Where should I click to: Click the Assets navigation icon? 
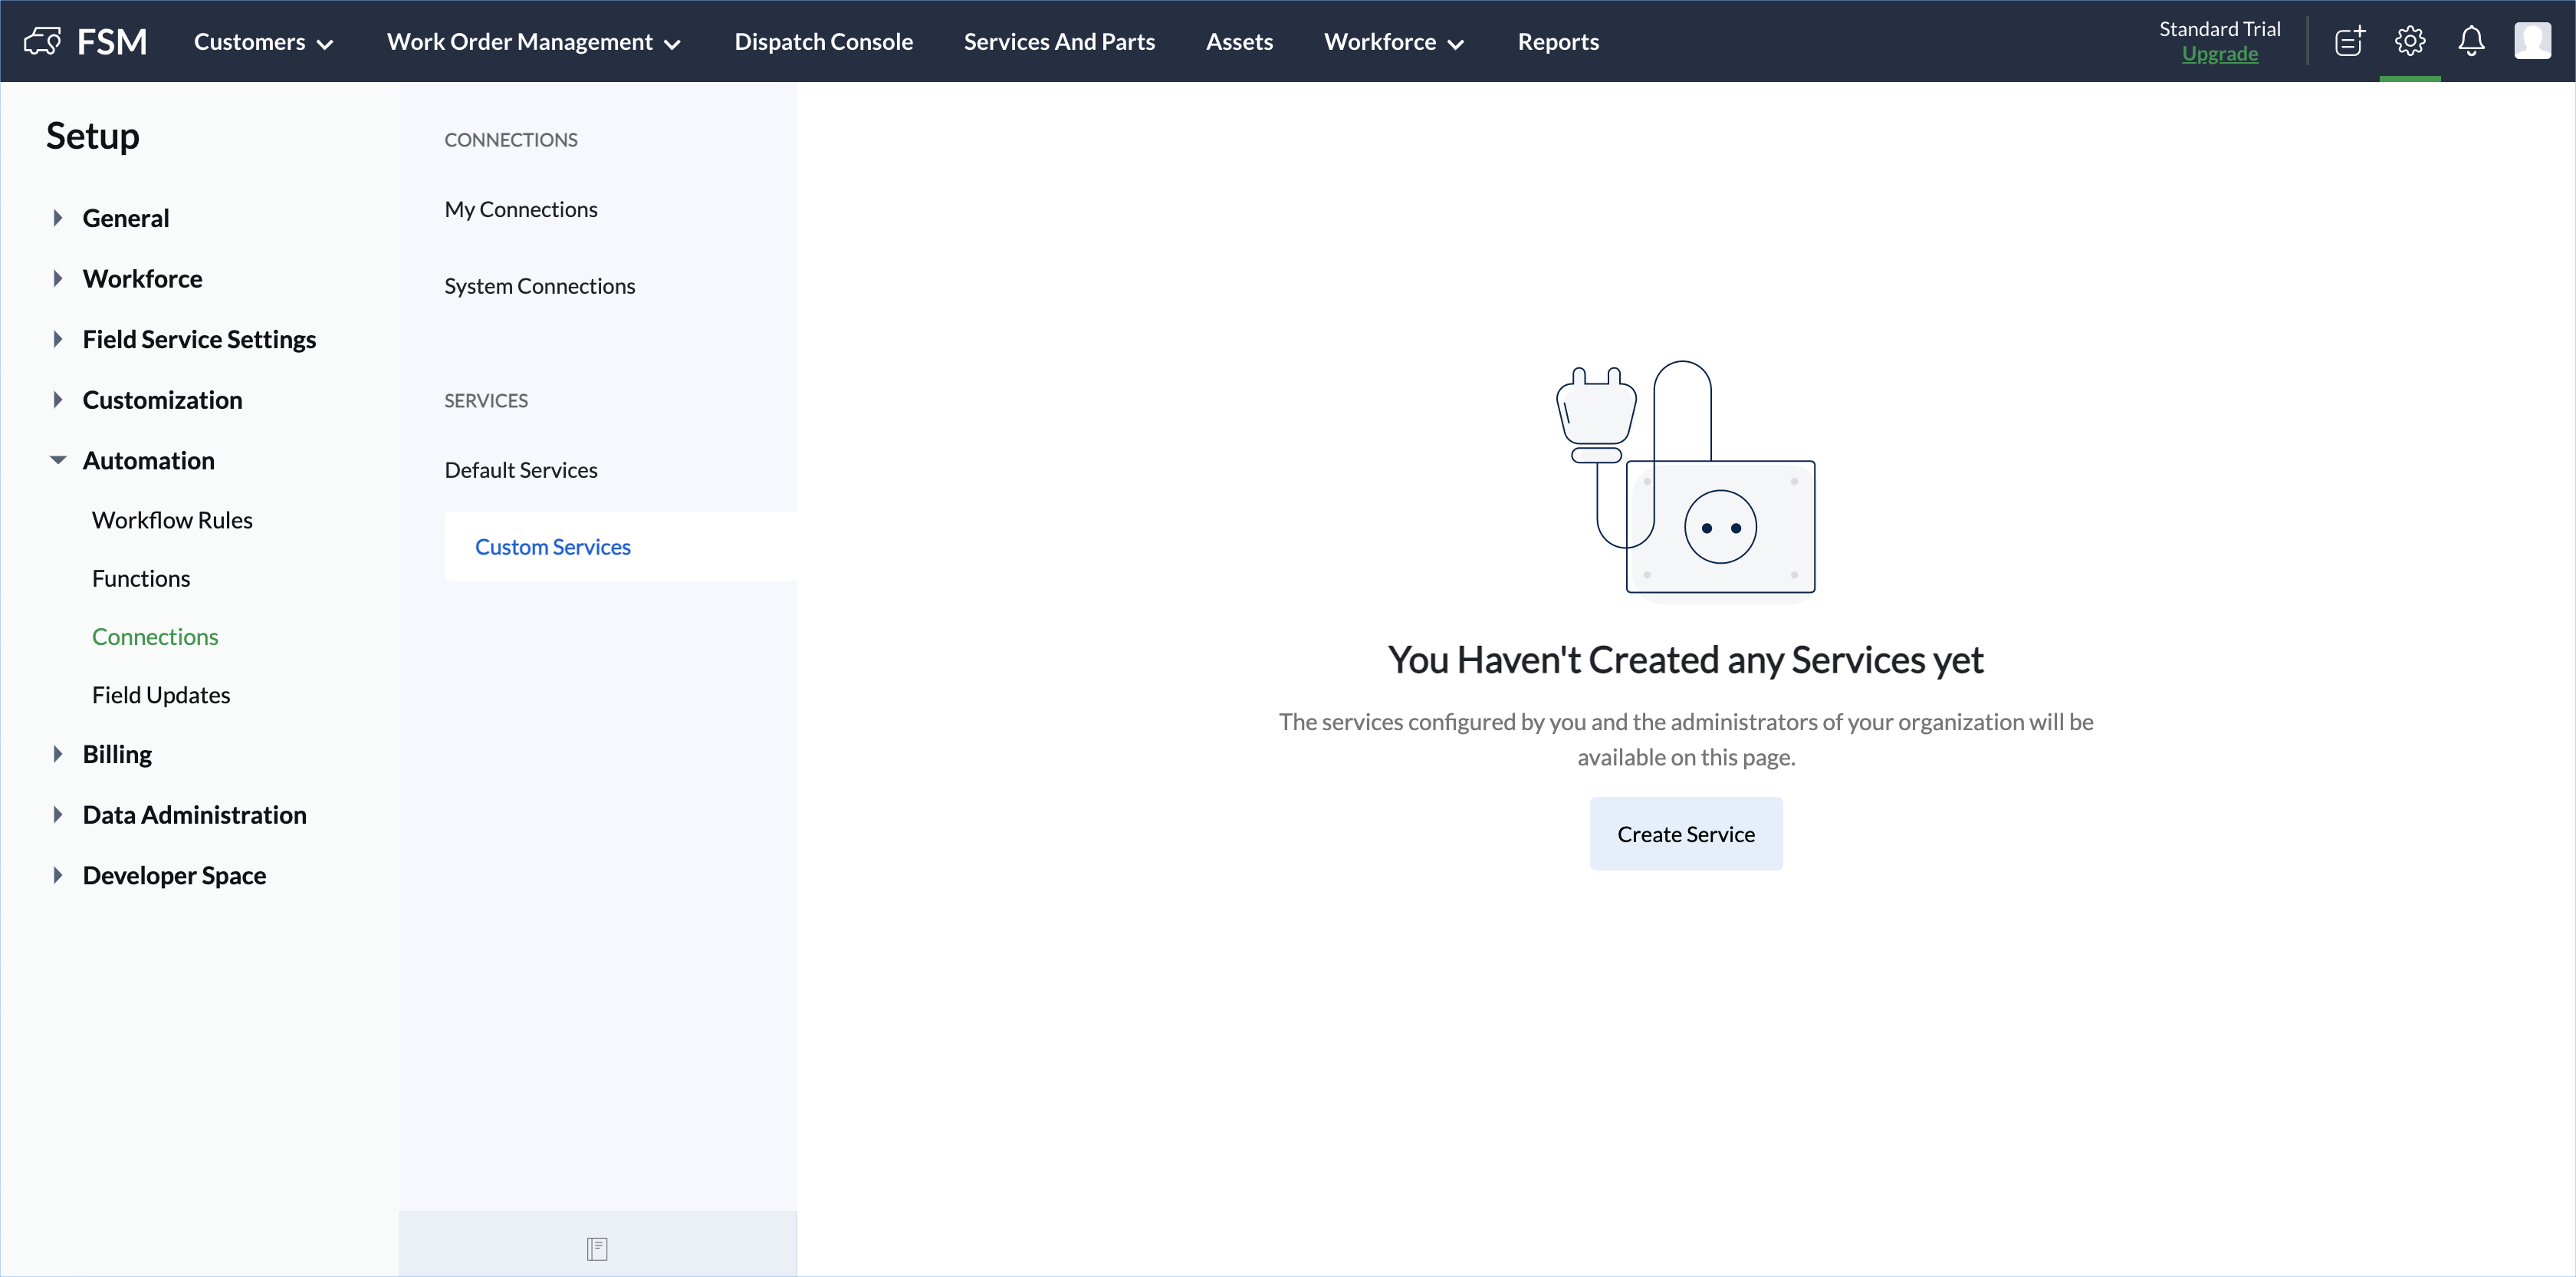pos(1240,41)
